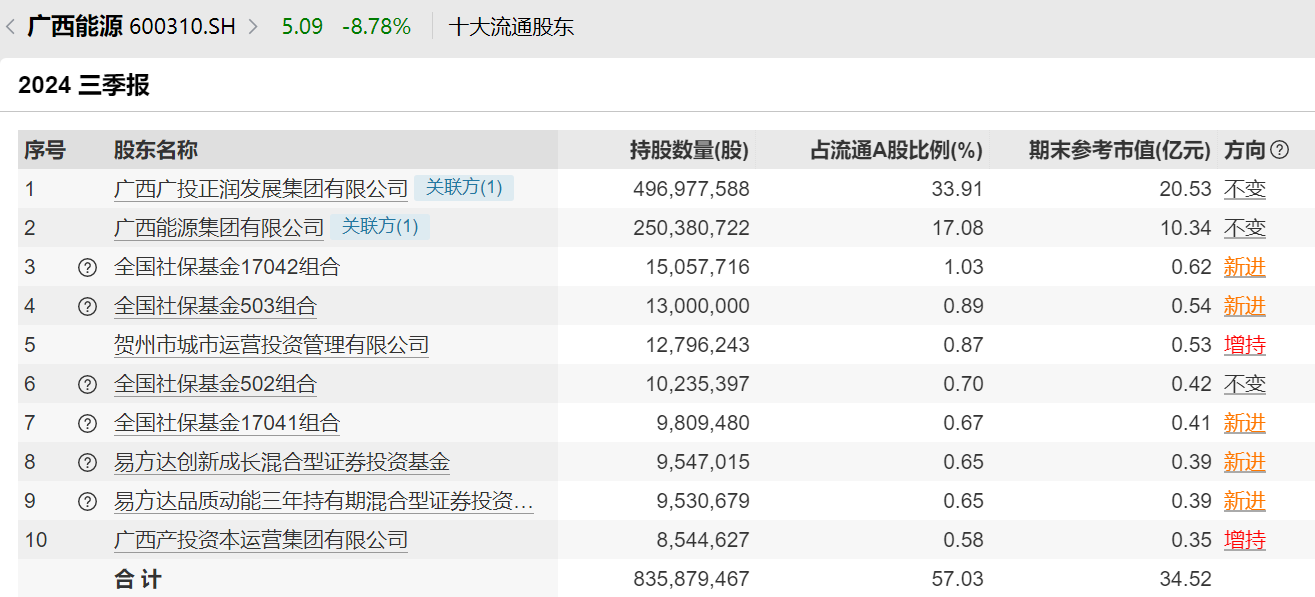This screenshot has width=1315, height=597.
Task: Click 占流通A股比例(%) column header
Action: click(896, 150)
